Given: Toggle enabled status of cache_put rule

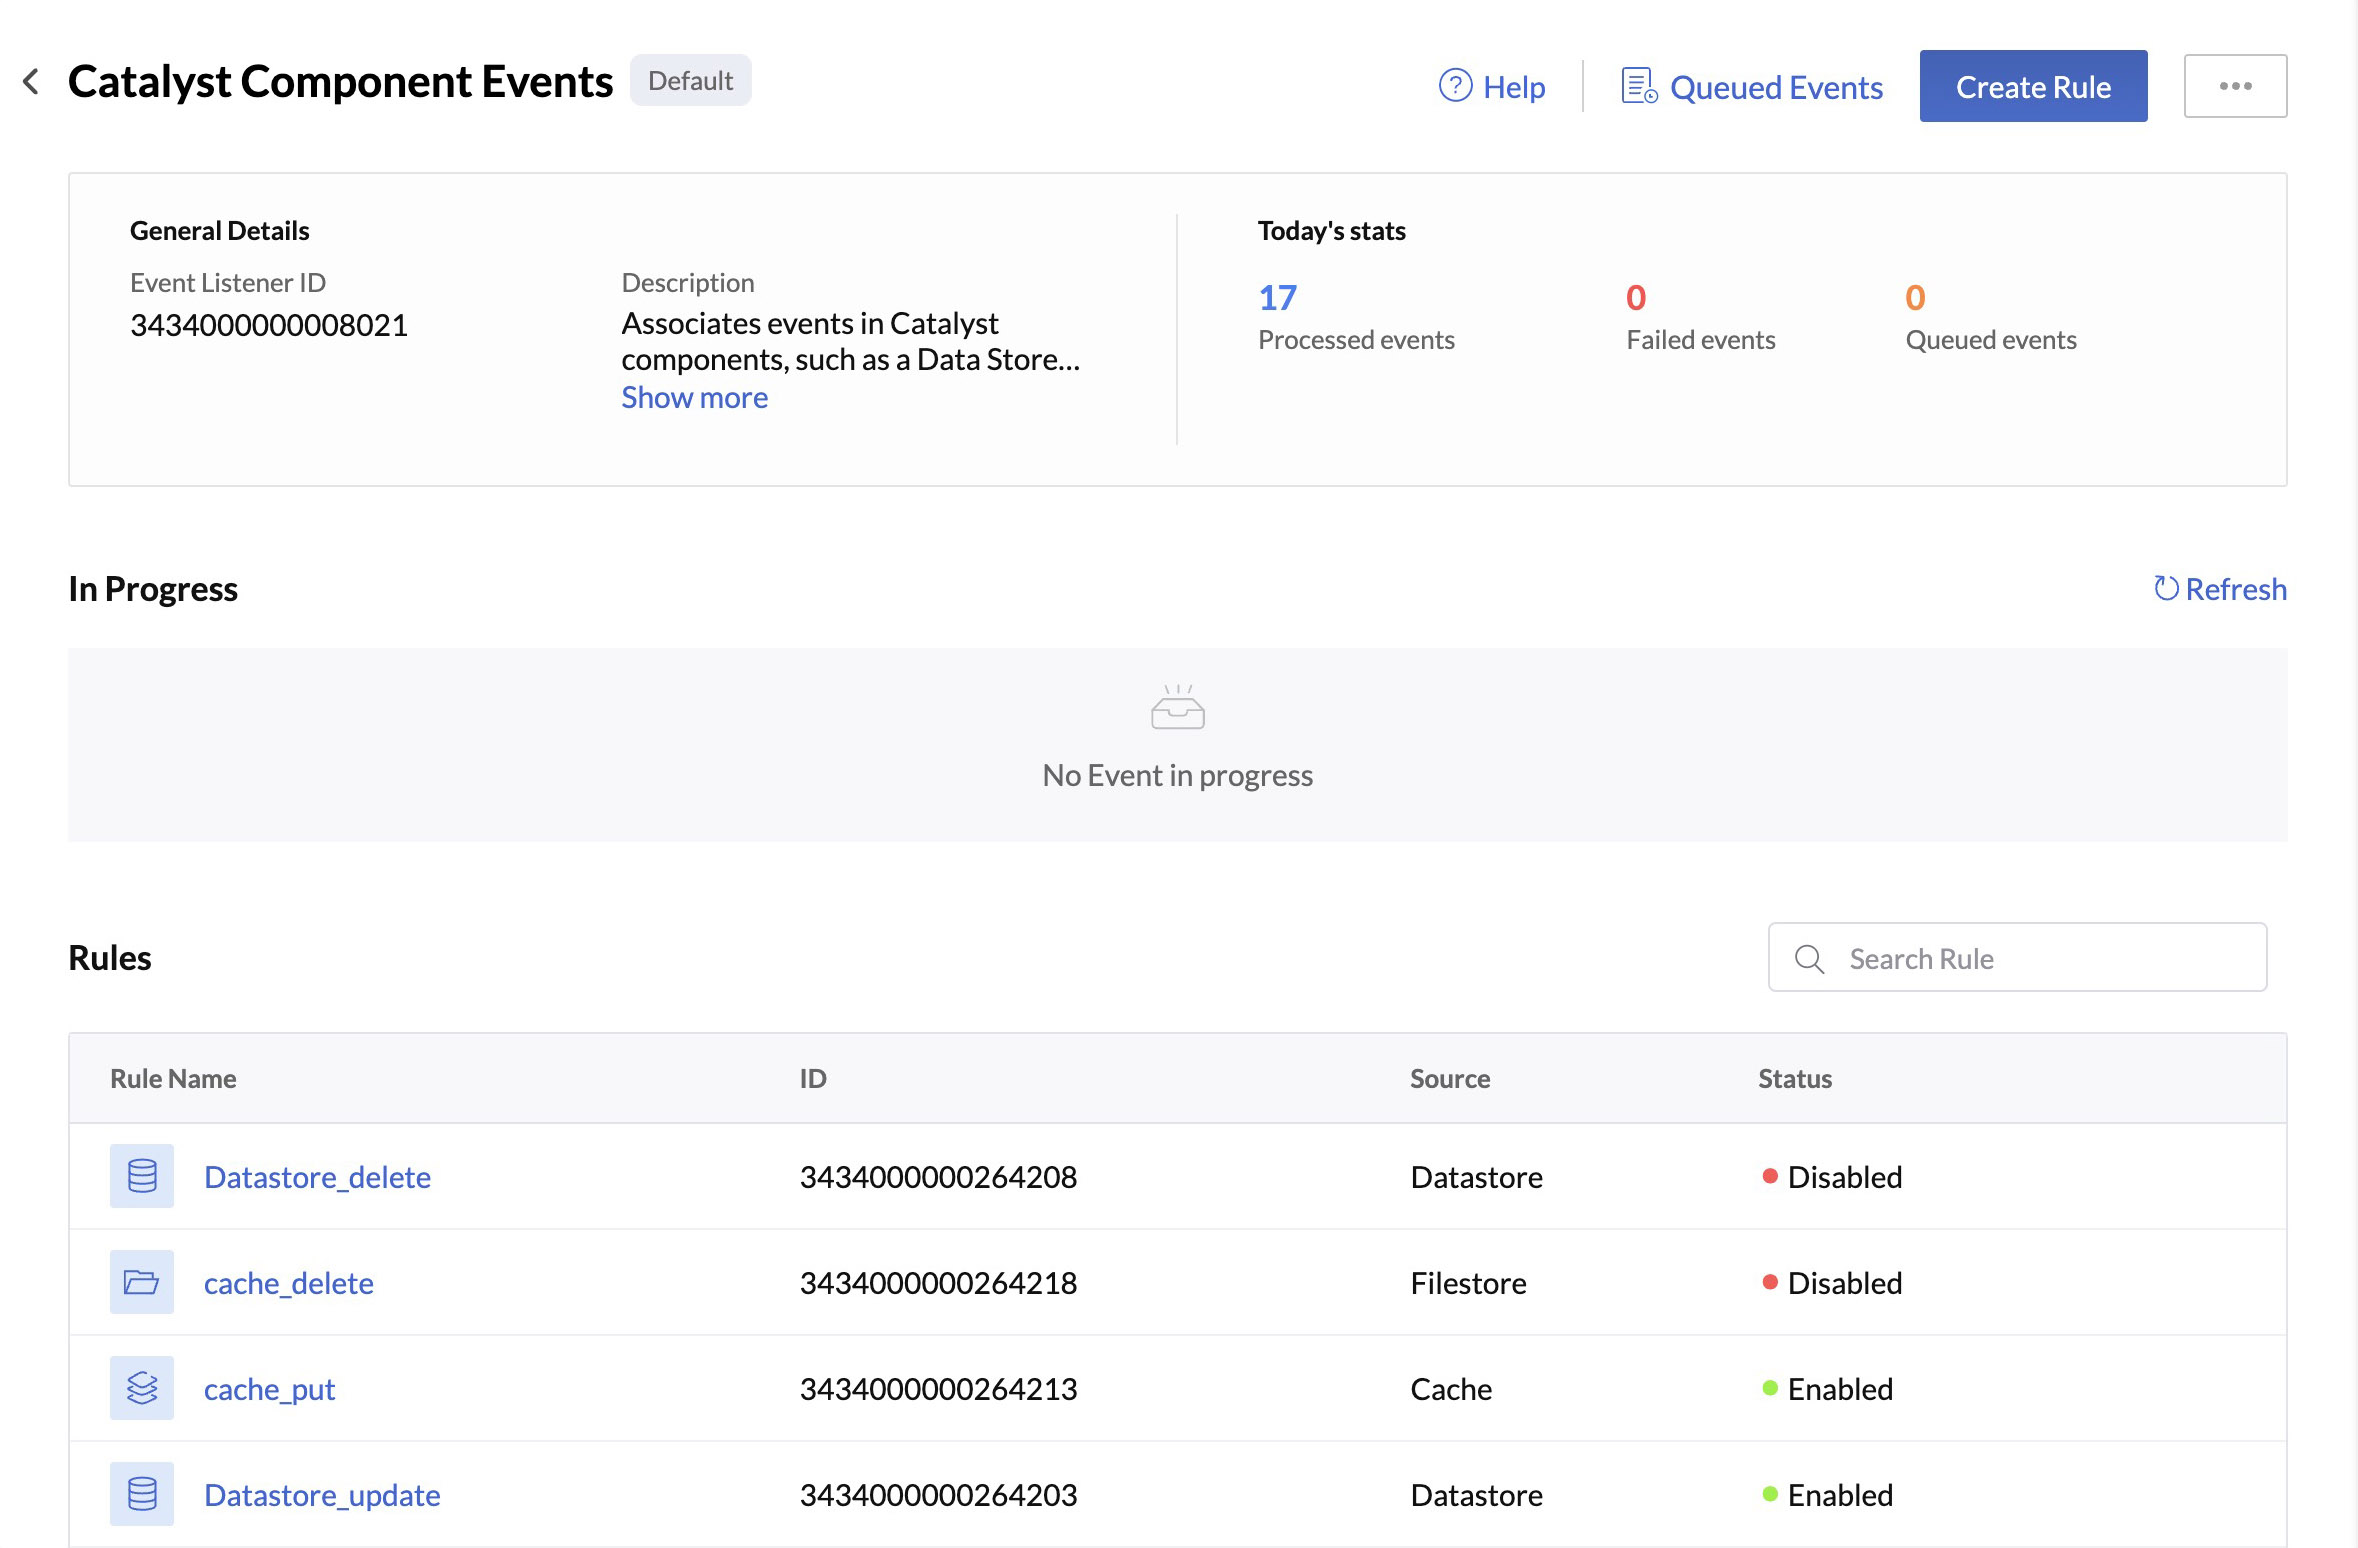Looking at the screenshot, I should (1822, 1387).
